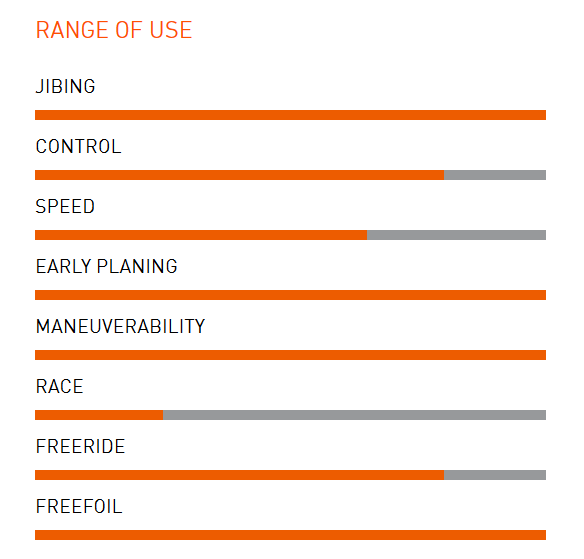
Task: Click the SPEED label text
Action: (x=65, y=206)
